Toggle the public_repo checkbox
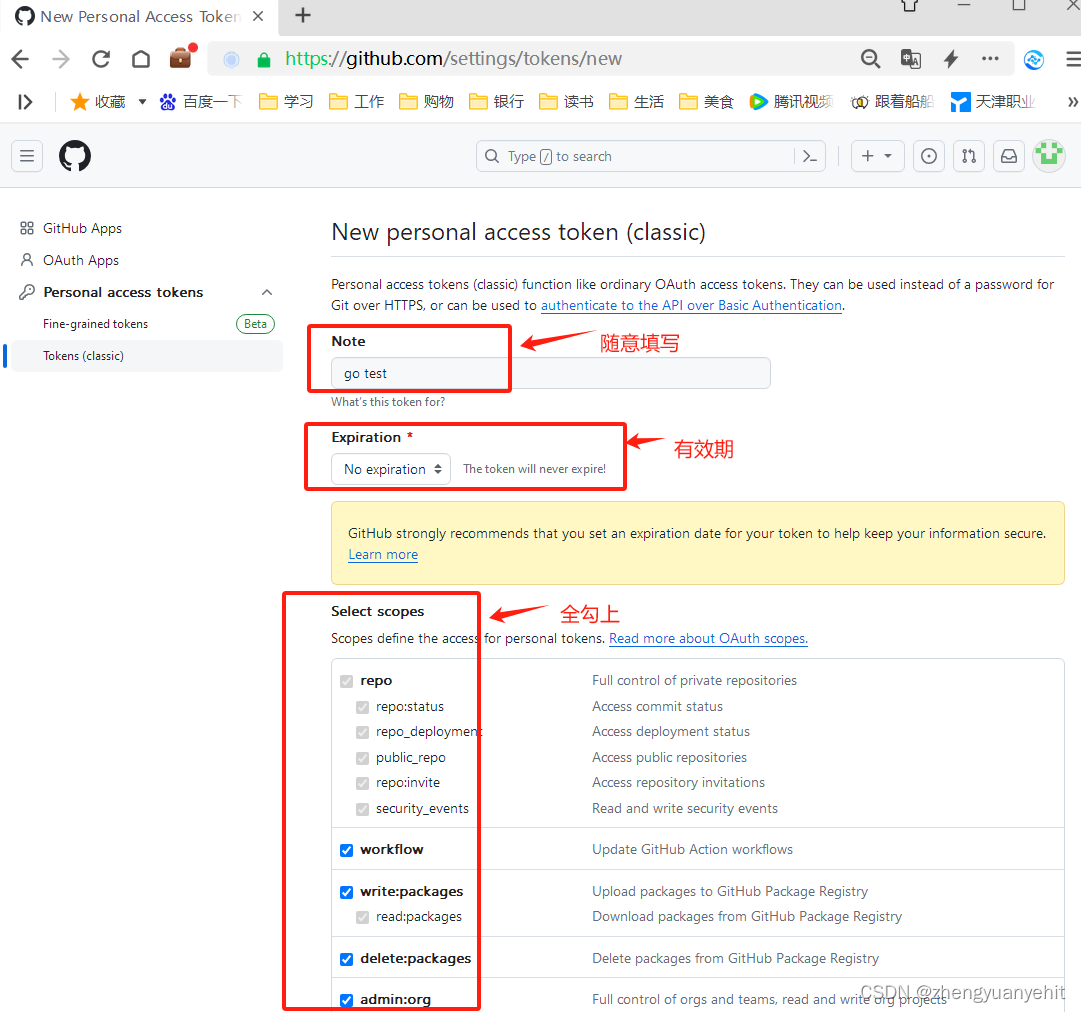 coord(363,758)
